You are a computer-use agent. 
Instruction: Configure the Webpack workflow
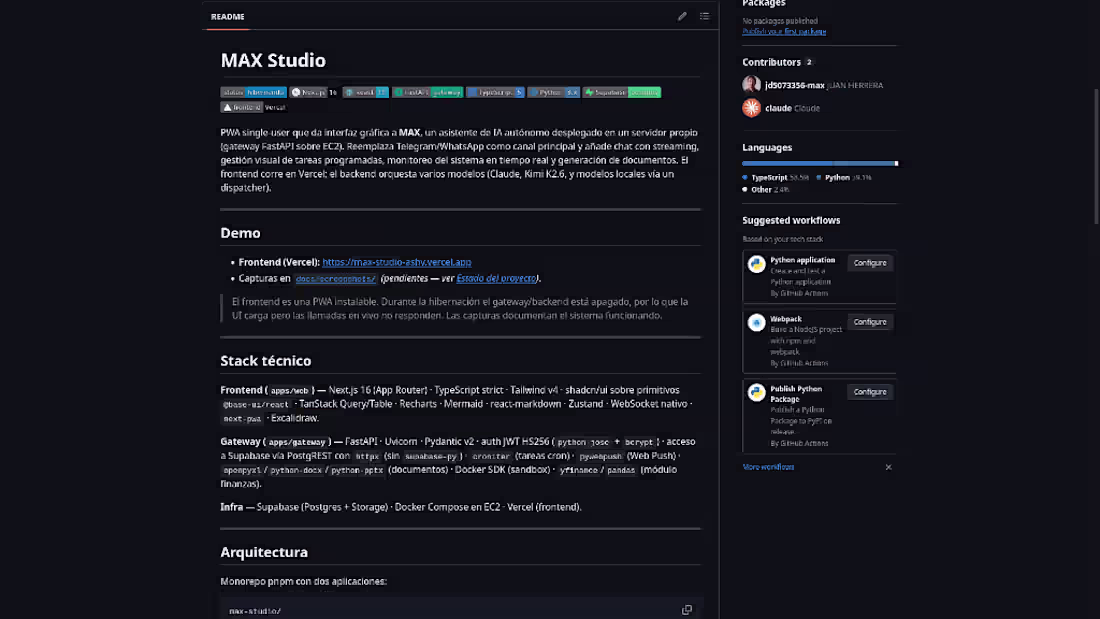(x=870, y=321)
